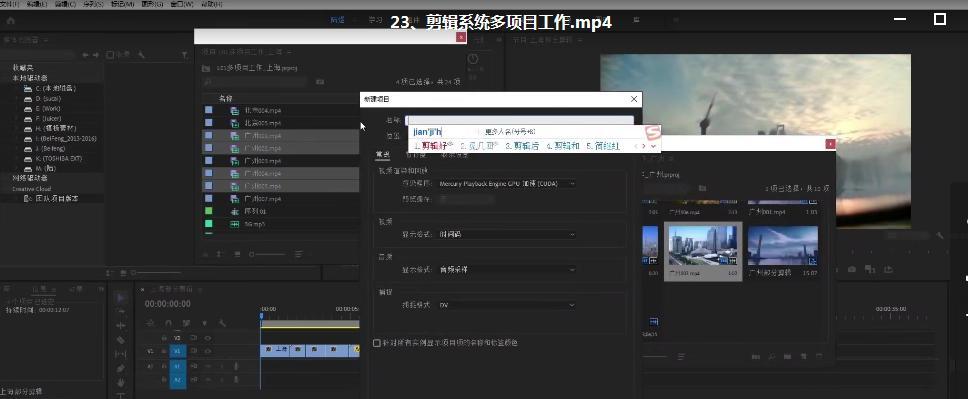
Task: Tick the checkbox at bottom of New Project dialog
Action: (x=377, y=342)
